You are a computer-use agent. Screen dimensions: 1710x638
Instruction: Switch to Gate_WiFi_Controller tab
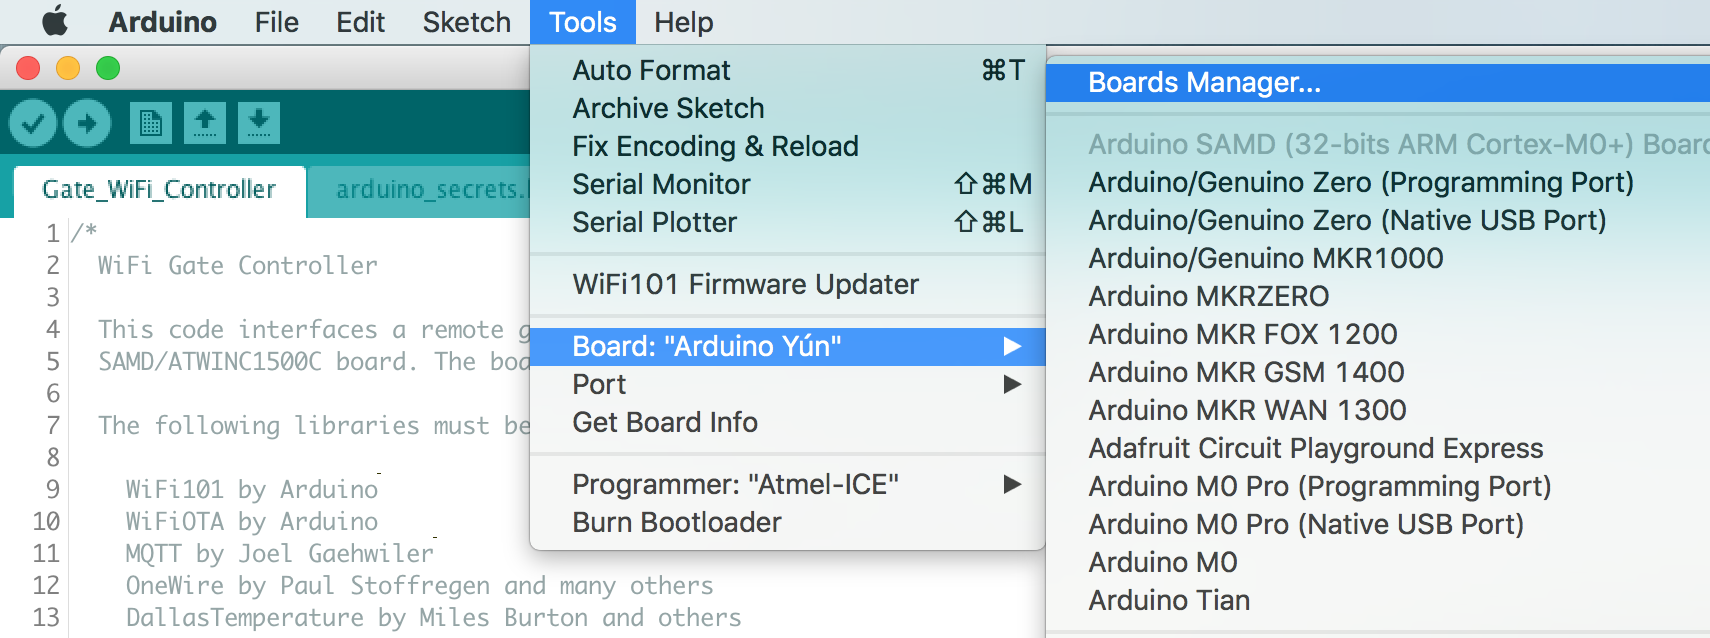pos(159,190)
